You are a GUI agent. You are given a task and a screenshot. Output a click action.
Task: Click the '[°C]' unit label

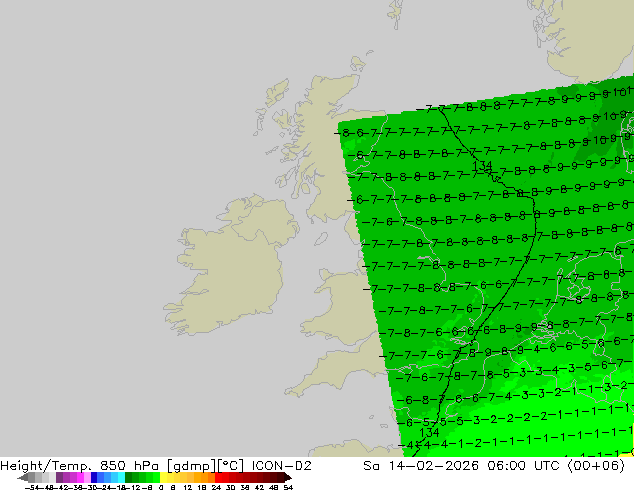231,466
